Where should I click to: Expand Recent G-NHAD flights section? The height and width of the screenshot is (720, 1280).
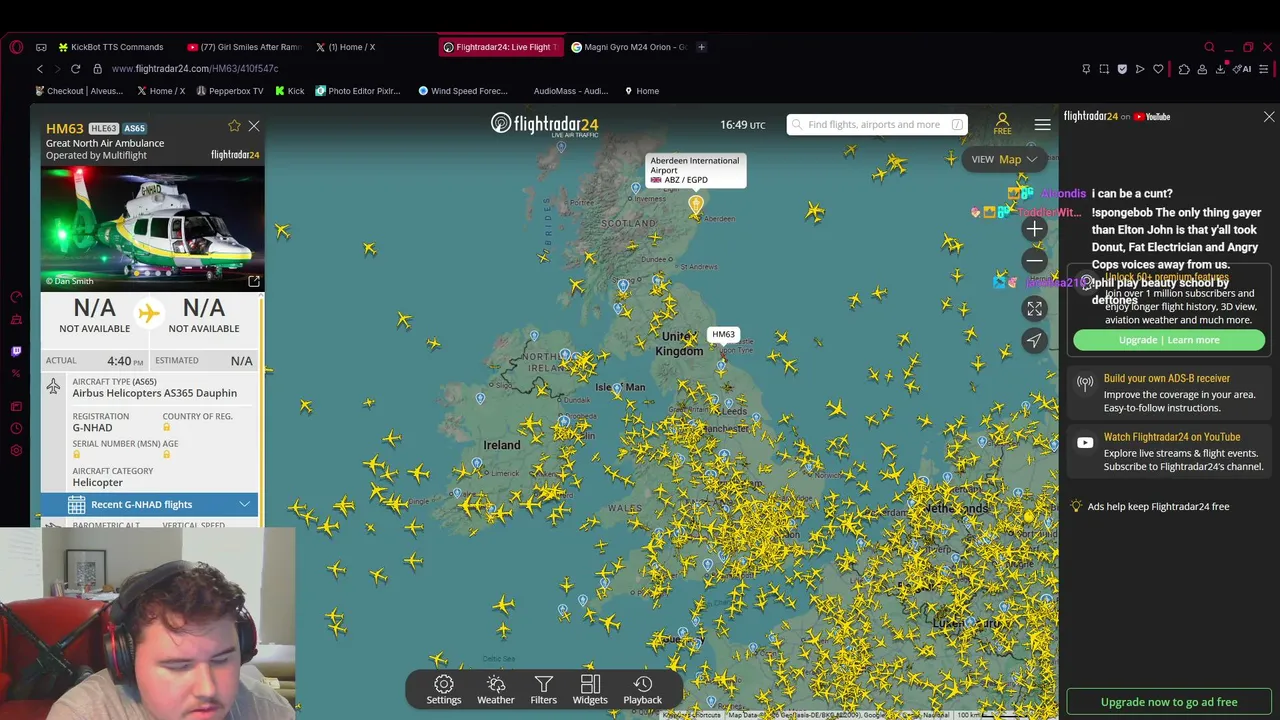coord(150,505)
